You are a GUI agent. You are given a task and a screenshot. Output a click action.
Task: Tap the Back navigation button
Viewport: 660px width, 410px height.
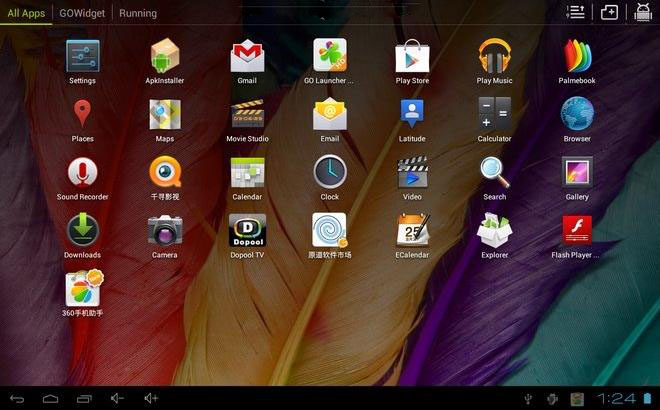17,398
